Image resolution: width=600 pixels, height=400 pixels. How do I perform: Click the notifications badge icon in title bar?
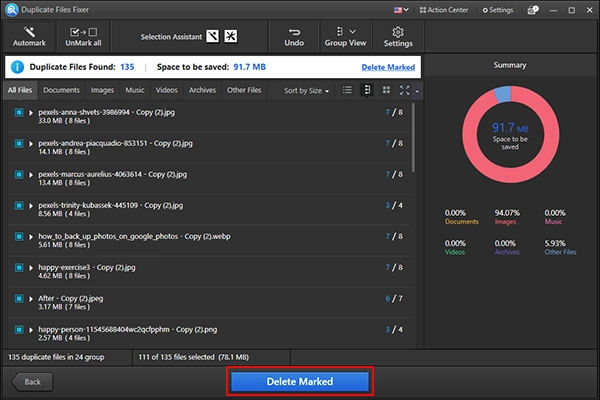tap(533, 10)
